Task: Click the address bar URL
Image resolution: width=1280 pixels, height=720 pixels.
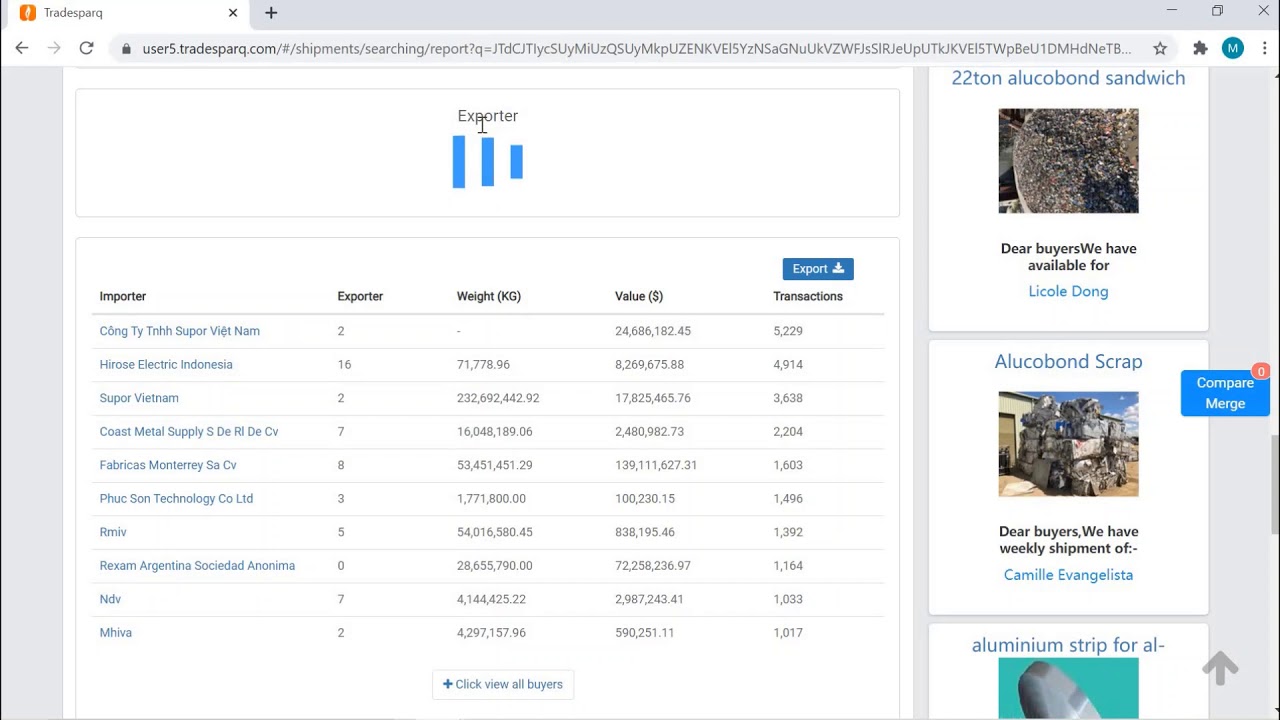Action: click(x=636, y=48)
